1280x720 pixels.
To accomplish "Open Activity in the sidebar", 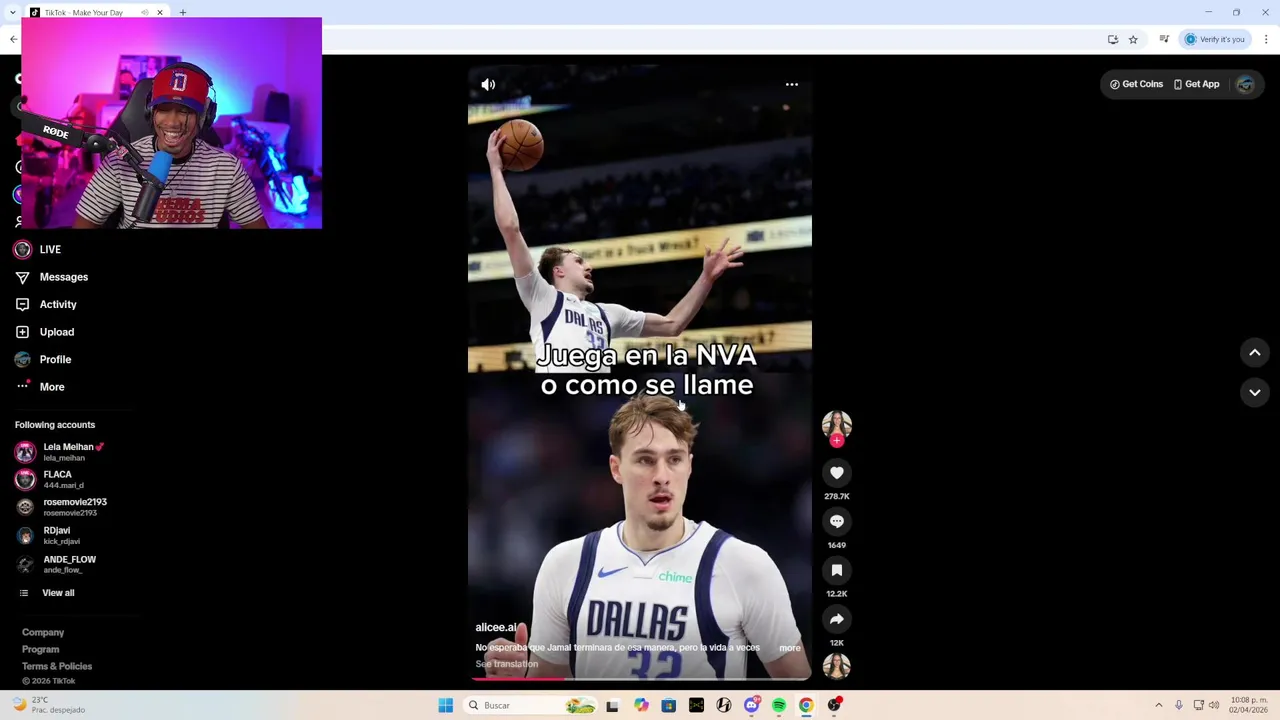I will (x=46, y=304).
